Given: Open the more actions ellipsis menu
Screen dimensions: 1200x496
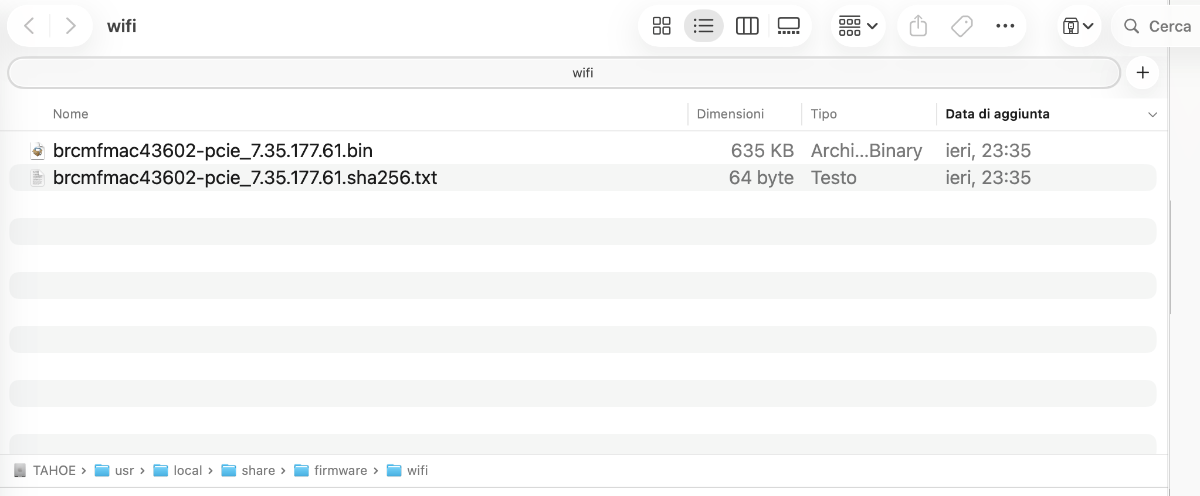Looking at the screenshot, I should pos(1005,27).
